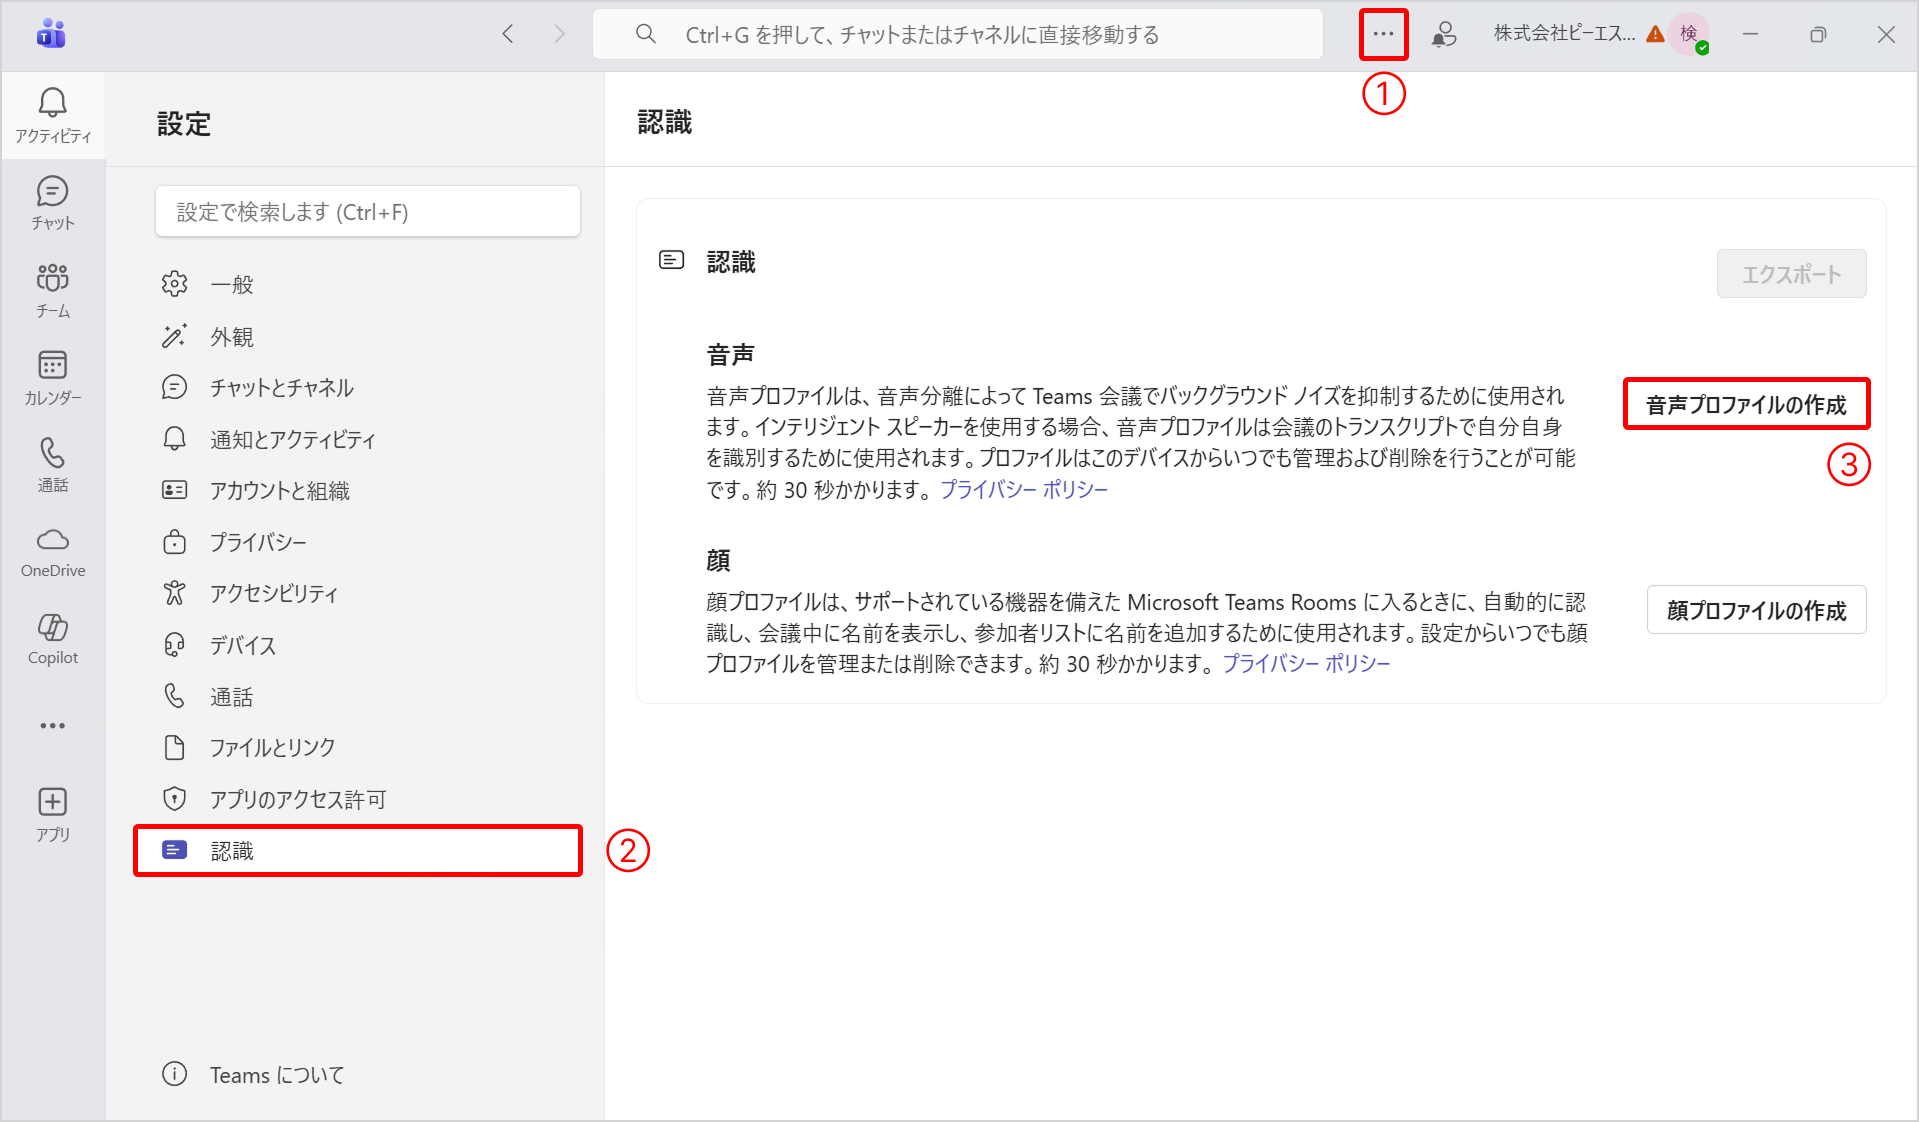Click Create voice profile (音声プロファイルの作成) button
Image resolution: width=1919 pixels, height=1122 pixels.
[1746, 405]
